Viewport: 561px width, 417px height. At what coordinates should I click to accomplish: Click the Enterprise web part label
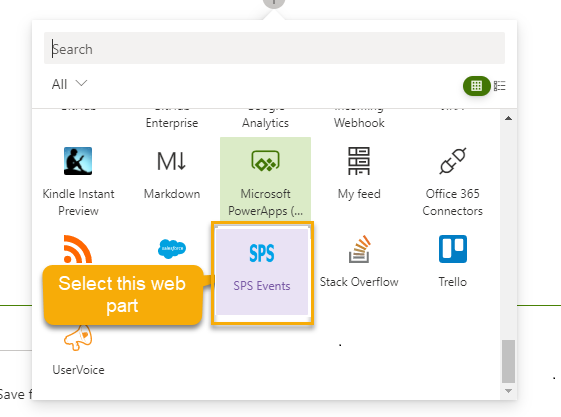(x=172, y=123)
